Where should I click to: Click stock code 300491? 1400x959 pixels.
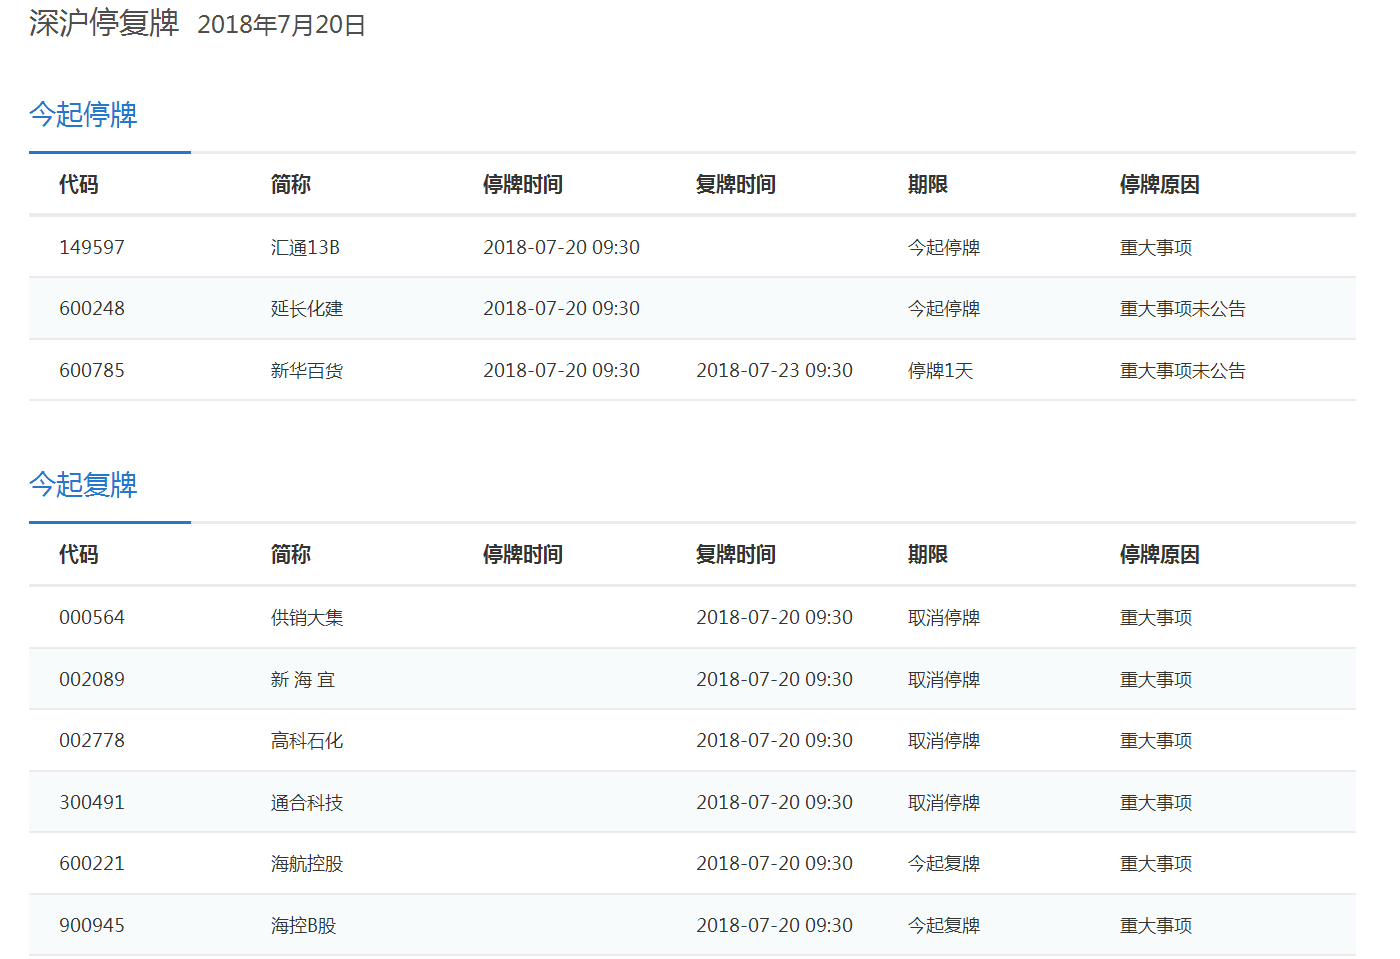(x=92, y=803)
